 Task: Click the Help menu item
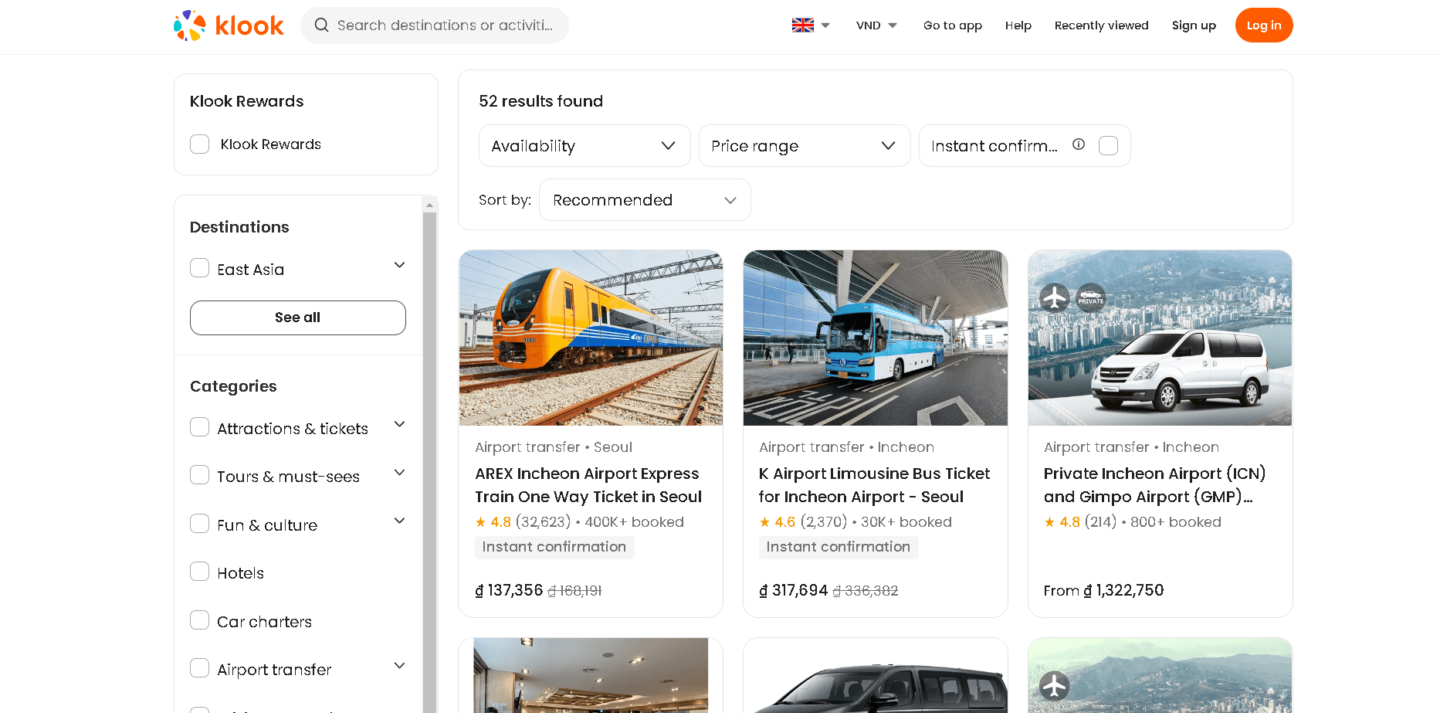[x=1018, y=24]
